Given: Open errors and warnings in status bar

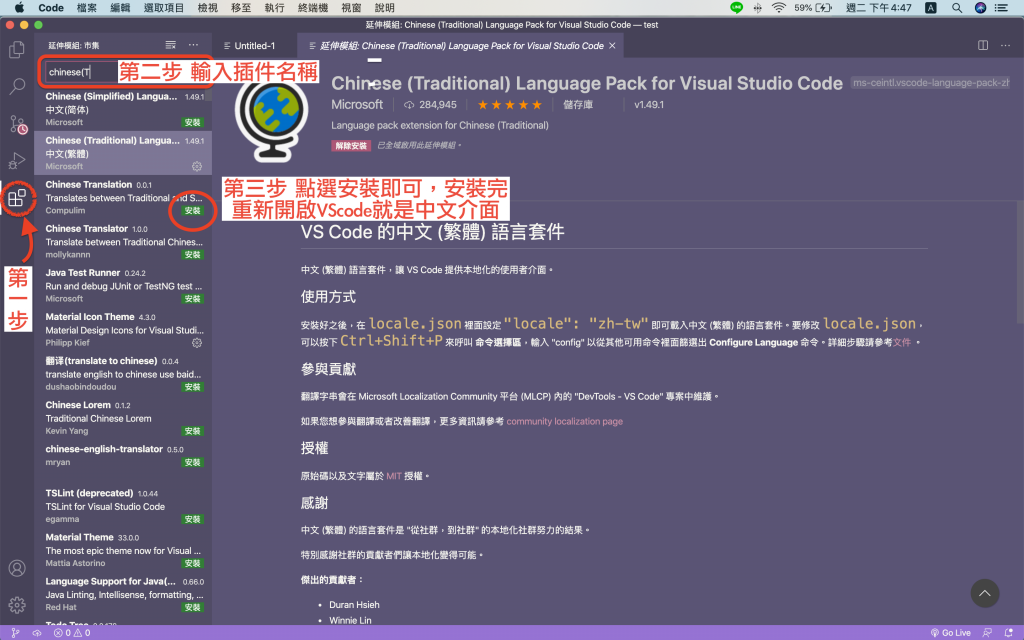Looking at the screenshot, I should click(x=72, y=633).
